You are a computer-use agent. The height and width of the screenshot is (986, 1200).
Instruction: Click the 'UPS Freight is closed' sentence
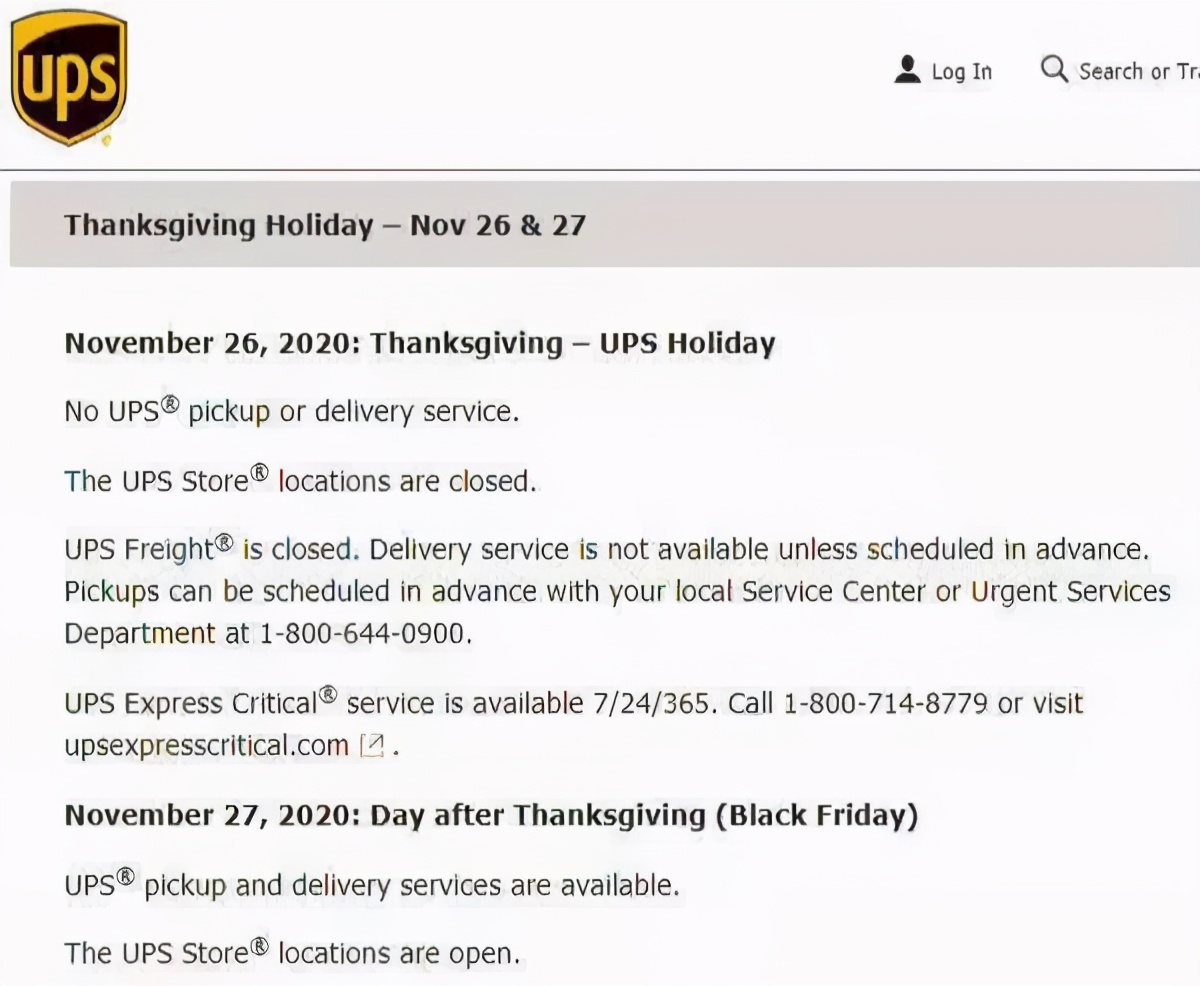point(210,549)
